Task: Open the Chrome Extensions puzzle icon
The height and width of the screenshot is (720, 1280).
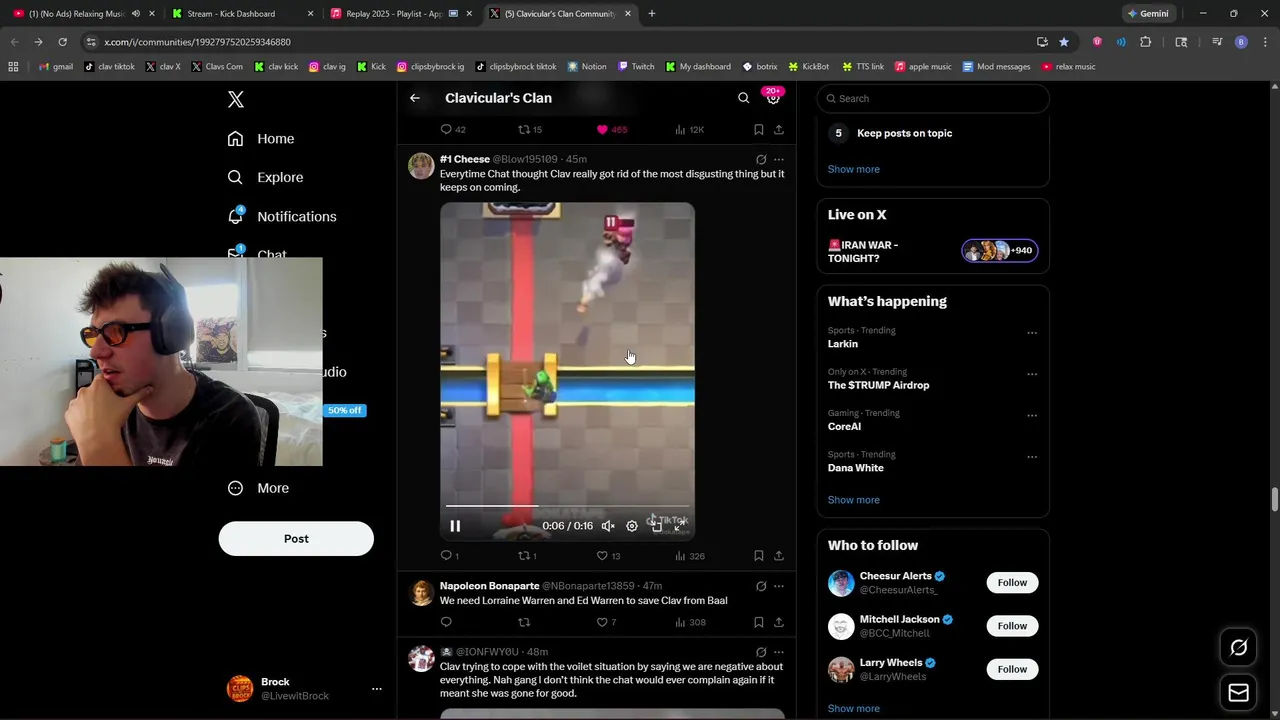Action: (x=1146, y=42)
